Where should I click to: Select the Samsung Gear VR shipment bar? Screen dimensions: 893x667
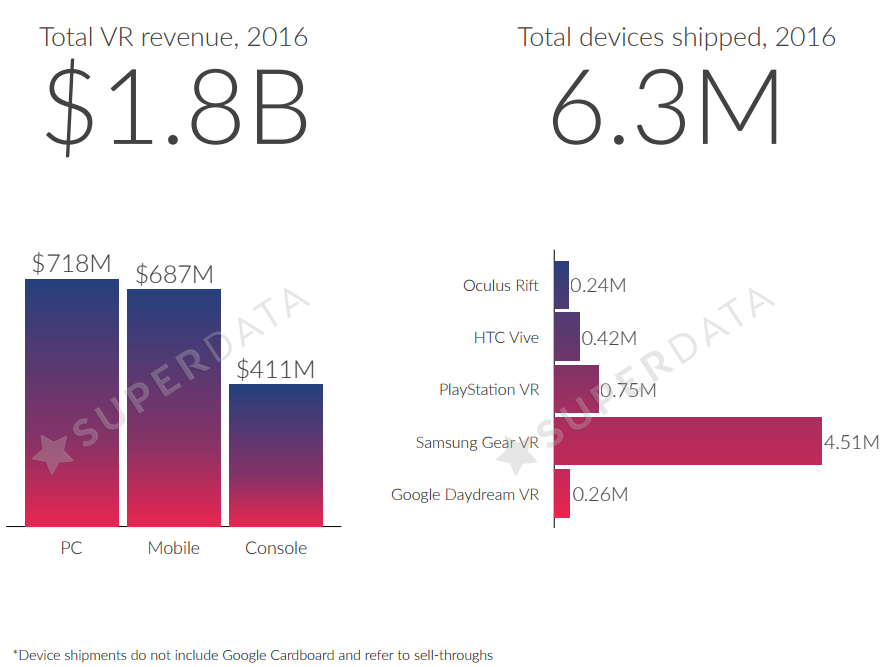point(688,441)
